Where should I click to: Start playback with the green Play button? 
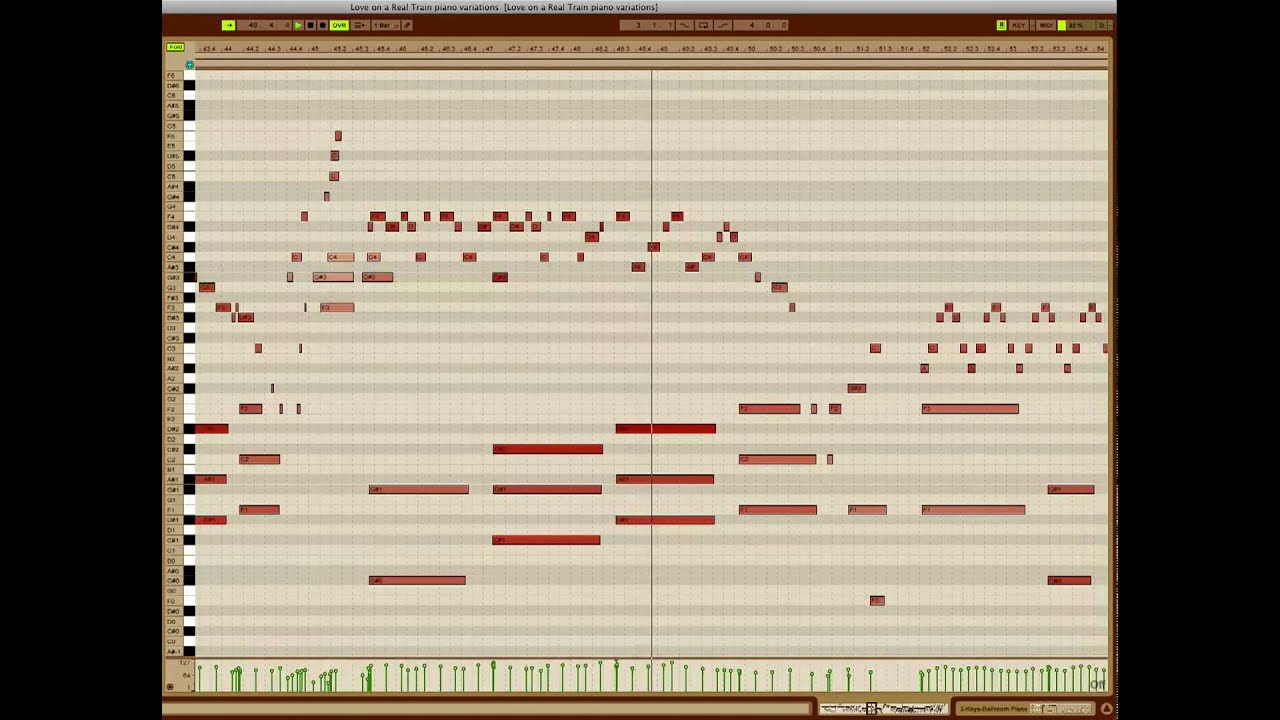298,25
